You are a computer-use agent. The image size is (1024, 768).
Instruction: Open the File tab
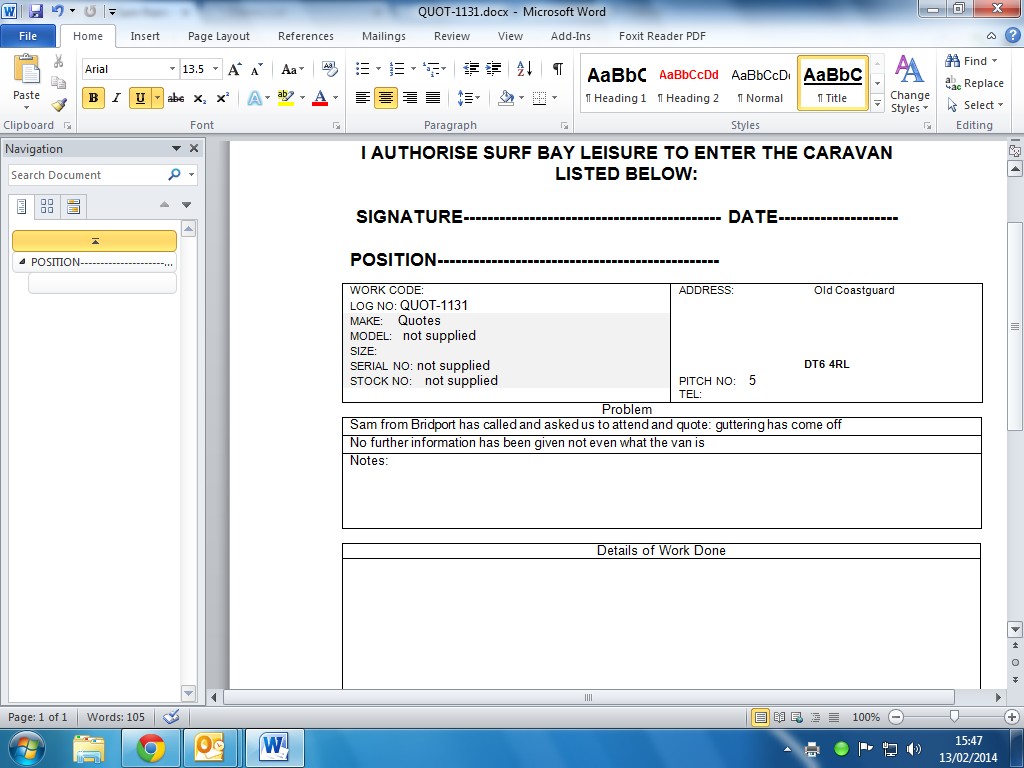pyautogui.click(x=27, y=36)
